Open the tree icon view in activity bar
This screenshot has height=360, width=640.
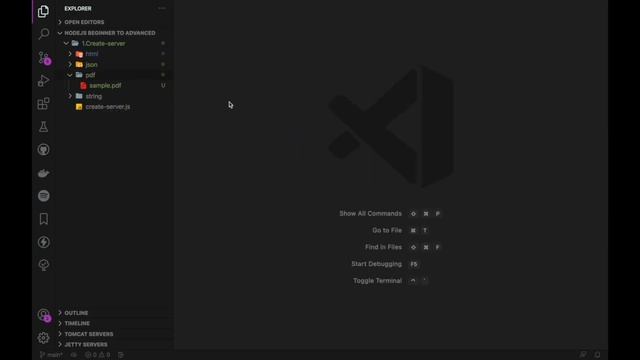(43, 265)
